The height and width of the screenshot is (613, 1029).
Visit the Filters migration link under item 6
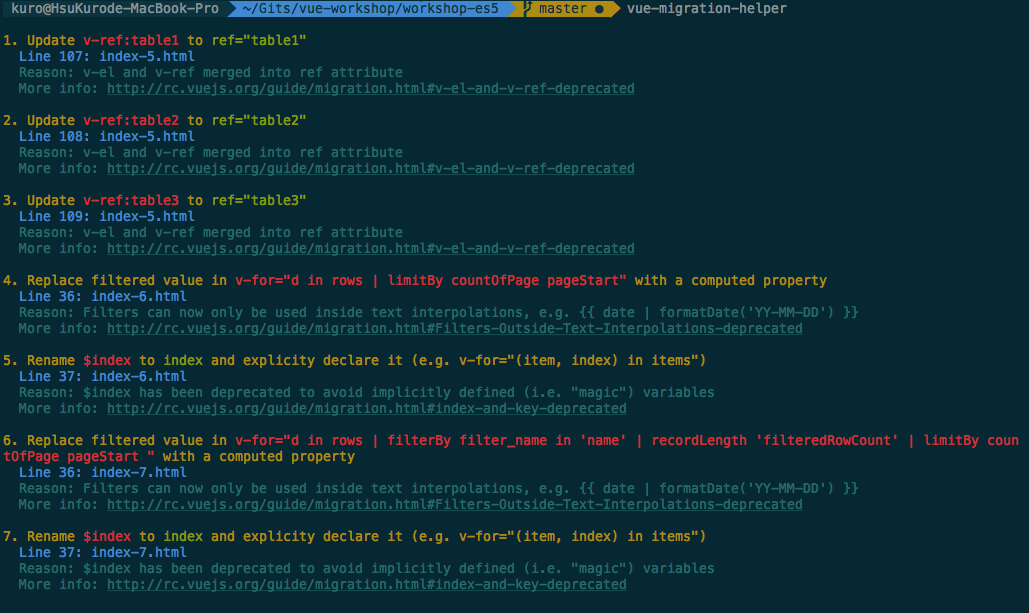point(454,505)
